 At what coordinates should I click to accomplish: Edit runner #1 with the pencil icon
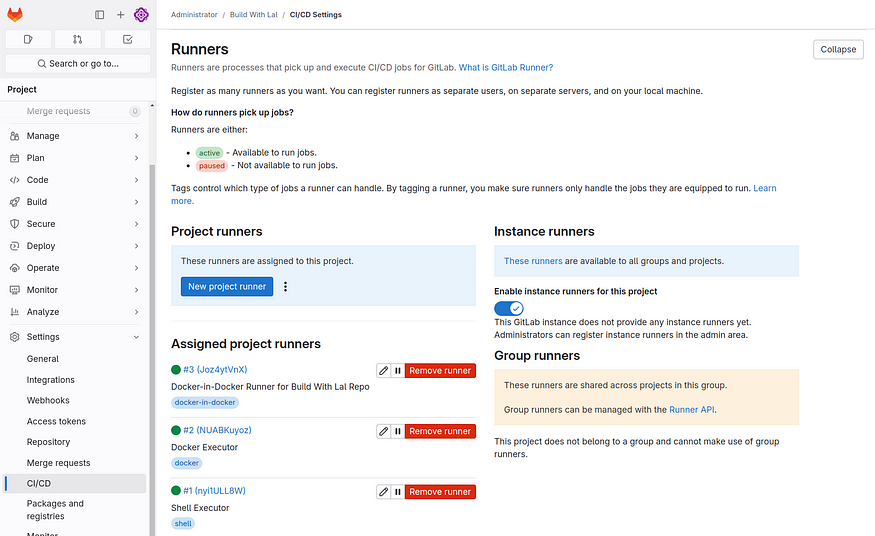pos(383,492)
